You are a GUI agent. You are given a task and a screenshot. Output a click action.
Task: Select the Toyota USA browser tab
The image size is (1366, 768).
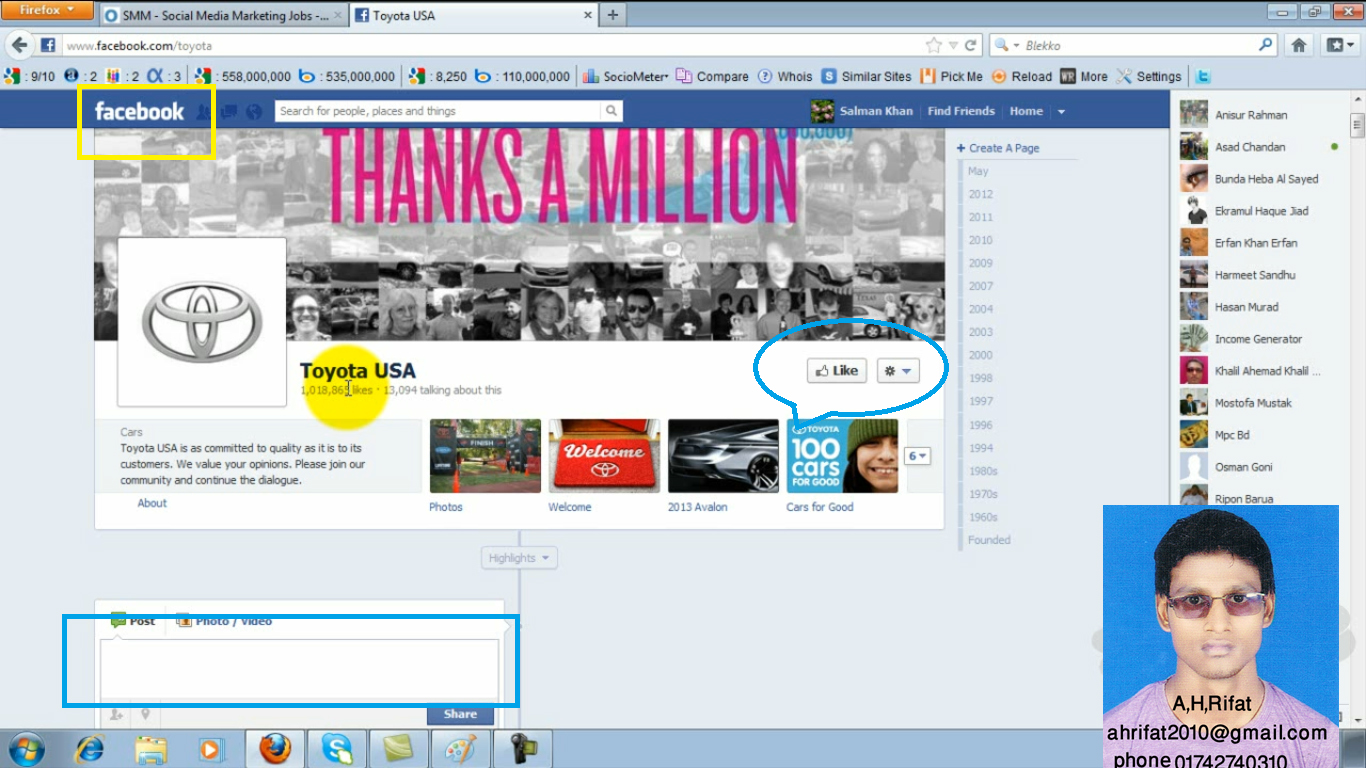pyautogui.click(x=471, y=16)
